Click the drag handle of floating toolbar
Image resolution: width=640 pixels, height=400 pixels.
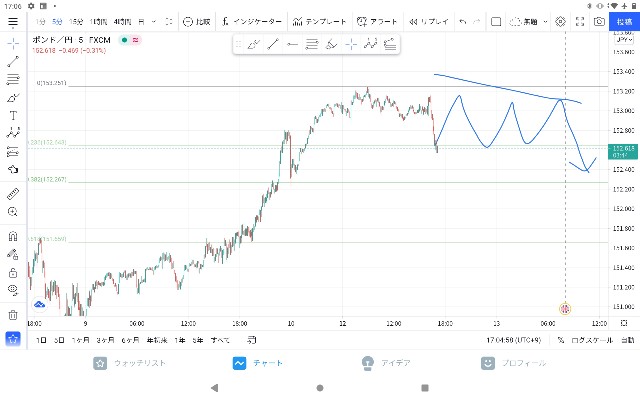pos(239,44)
